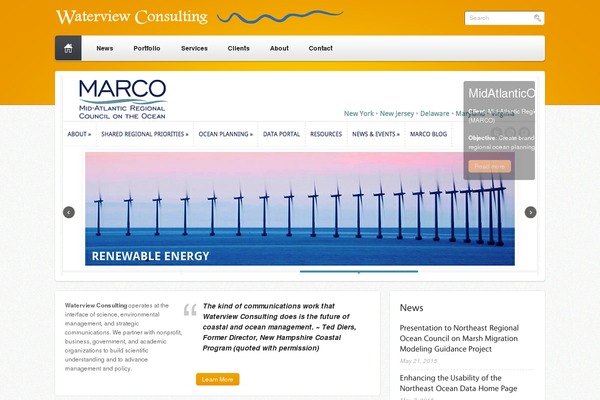Show previous slide with left arrow
Screen dimensions: 600x400
pos(69,212)
